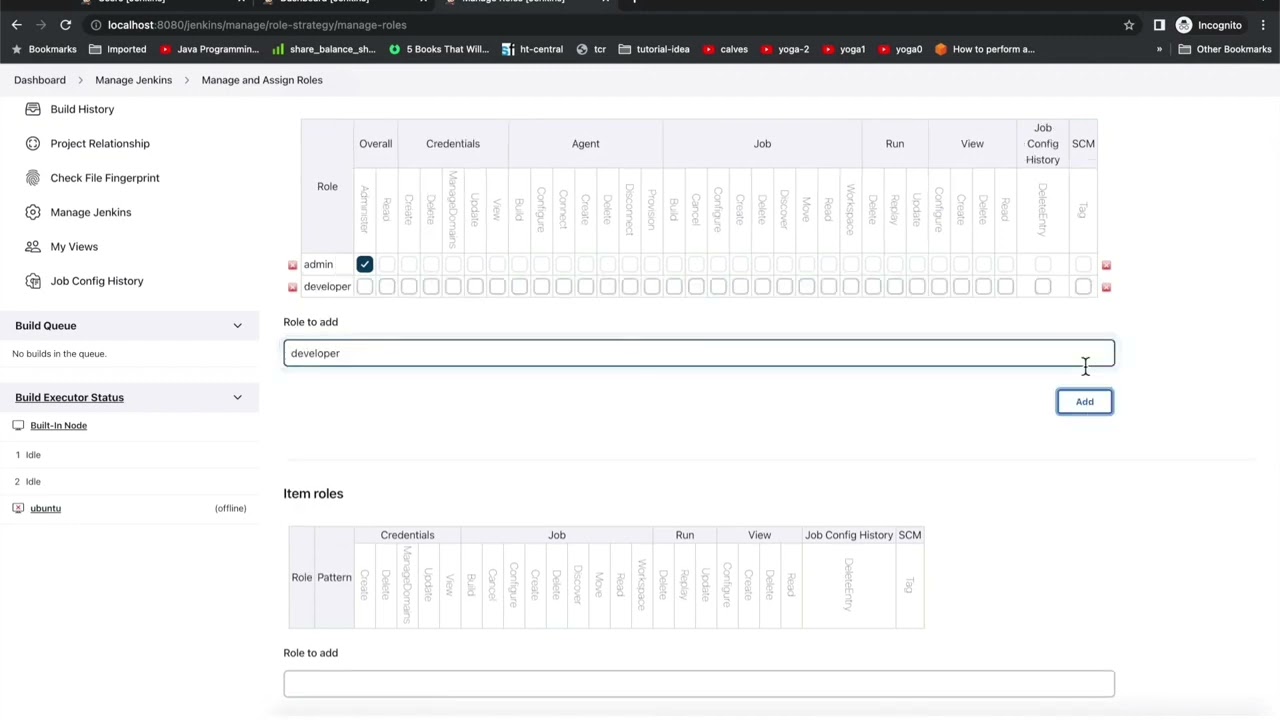The width and height of the screenshot is (1280, 720).
Task: Check developer Credentials Create checkbox
Action: 409,287
